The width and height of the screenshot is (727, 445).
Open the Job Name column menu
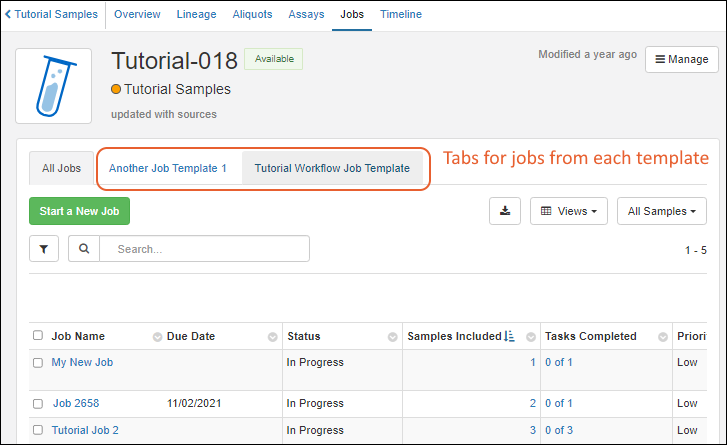pyautogui.click(x=157, y=337)
